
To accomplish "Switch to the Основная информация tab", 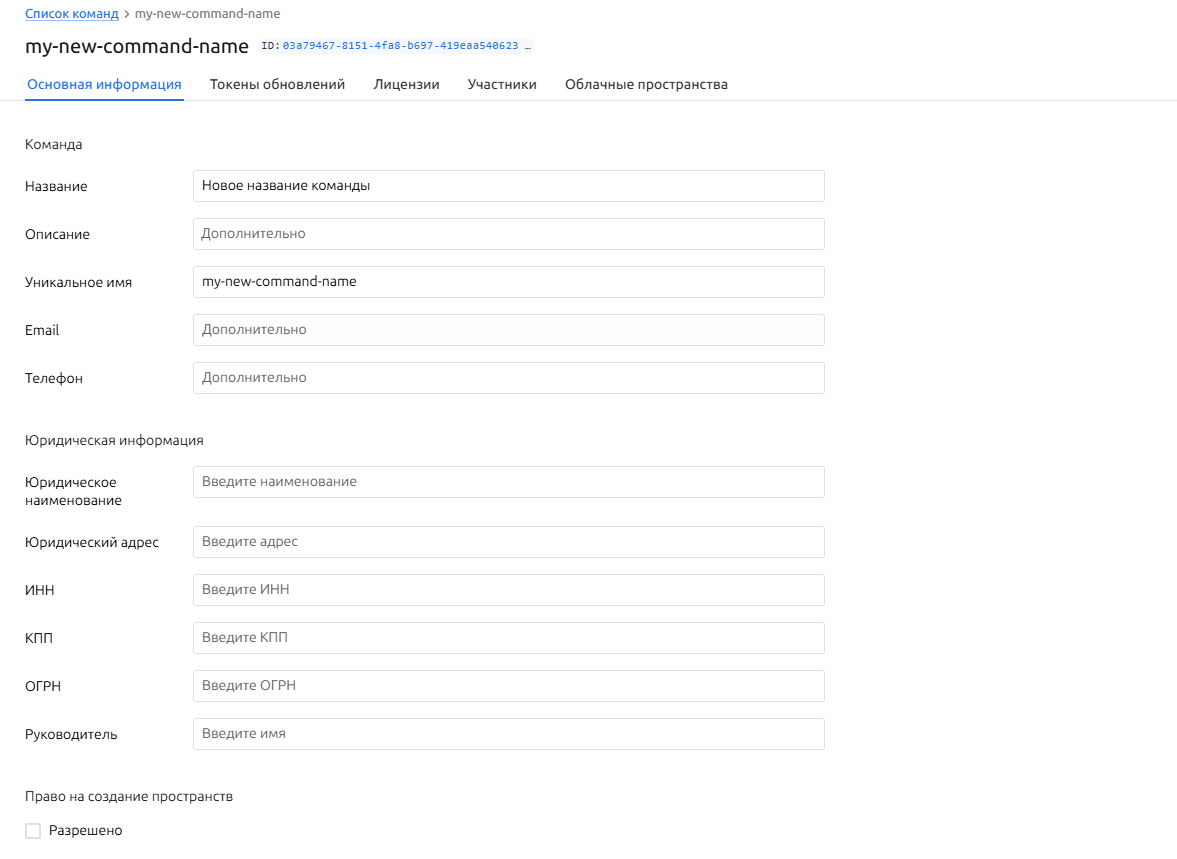I will pos(104,85).
